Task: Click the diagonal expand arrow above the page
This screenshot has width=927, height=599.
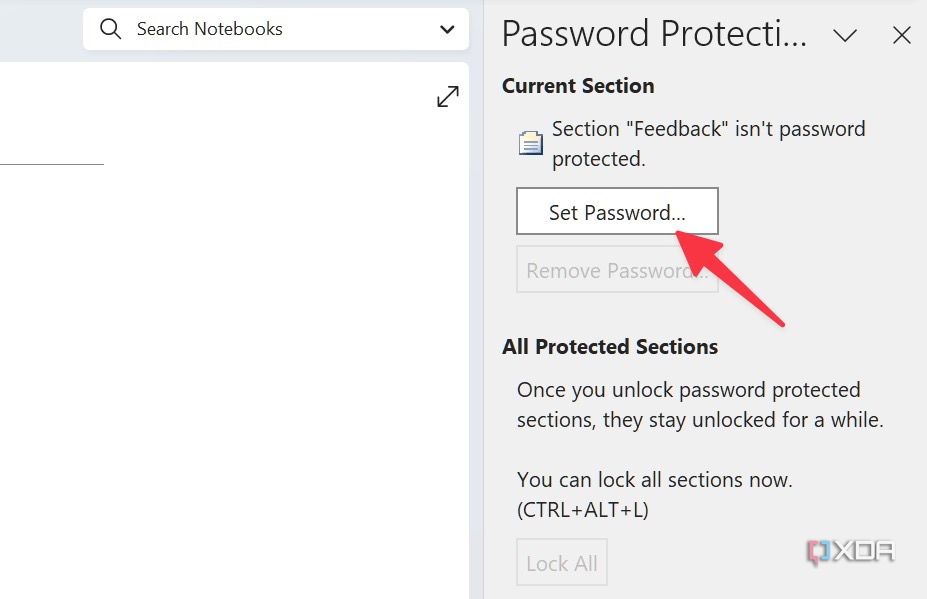Action: (447, 96)
